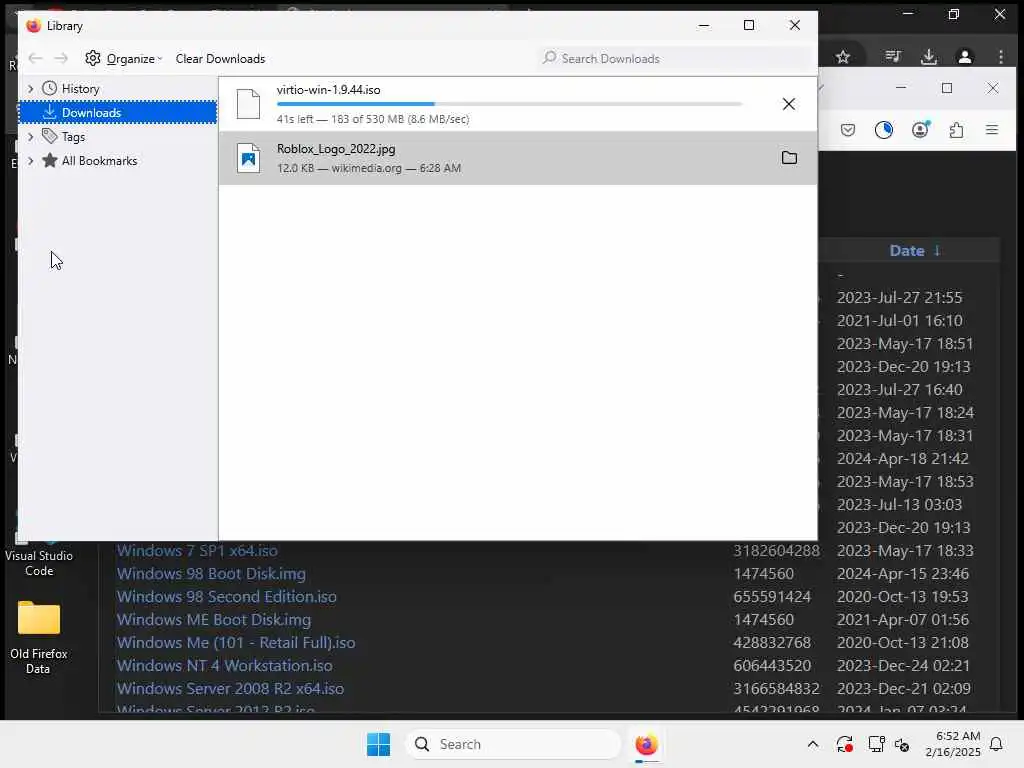The image size is (1024, 768).
Task: Open Windows 98 Boot Disk.img link
Action: coord(211,573)
